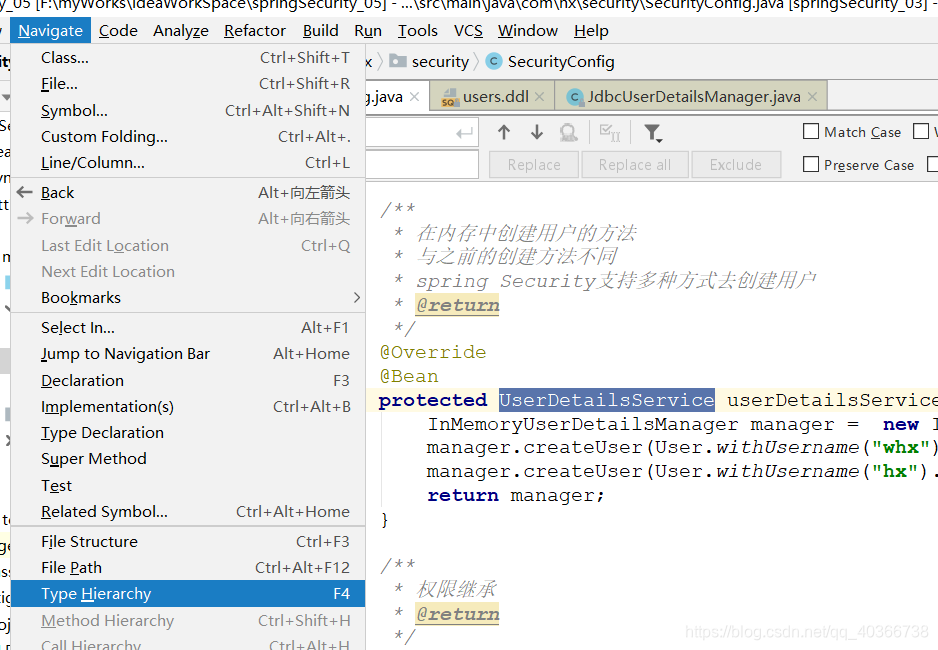Go to next occurrence down arrow
This screenshot has height=650, width=938.
click(537, 132)
